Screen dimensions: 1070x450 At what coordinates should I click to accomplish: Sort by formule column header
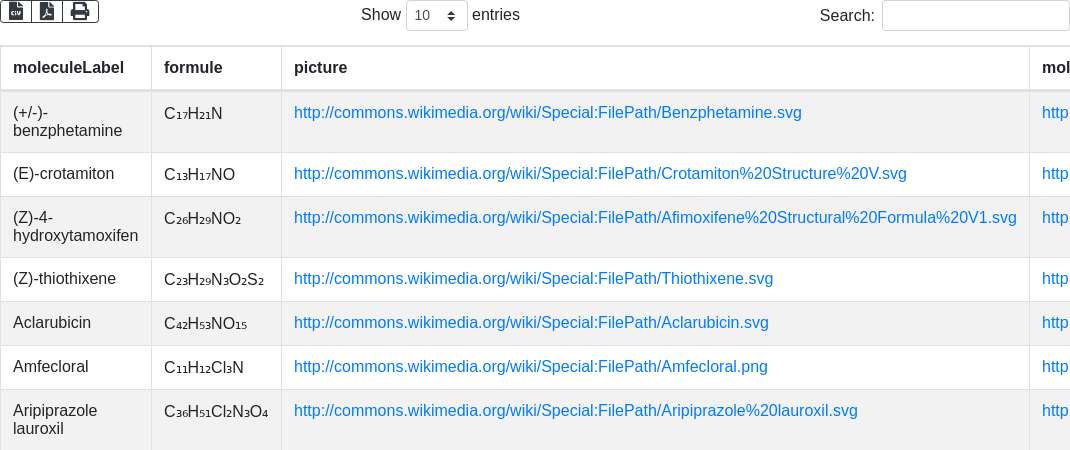click(193, 68)
